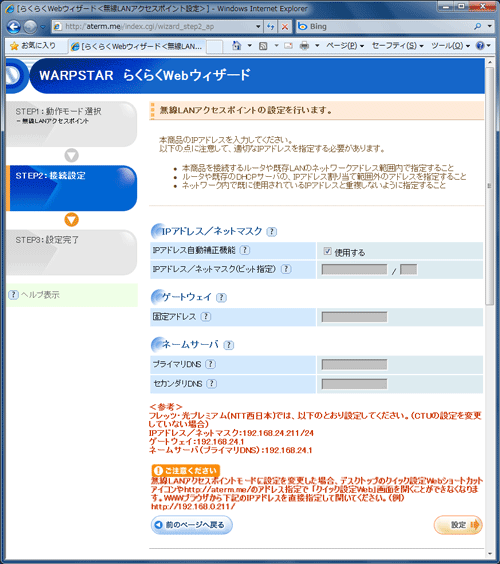Click the browser back arrow button
Viewport: 500px width, 564px height.
coord(14,27)
